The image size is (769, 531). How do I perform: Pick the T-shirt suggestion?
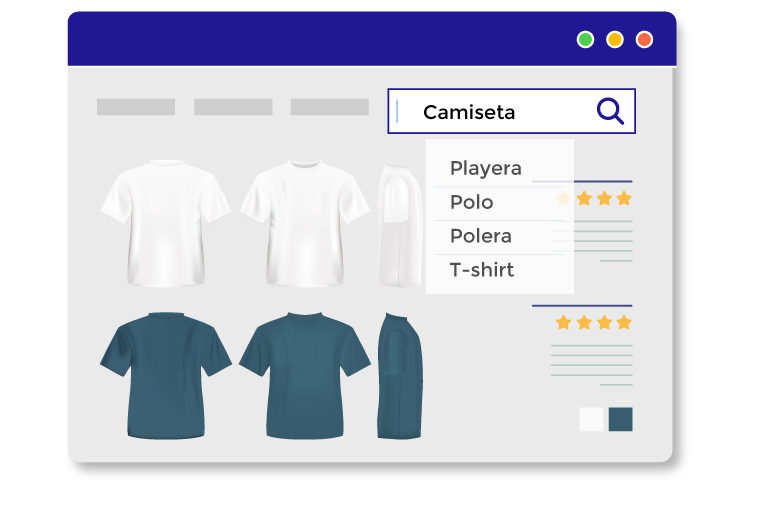point(498,270)
